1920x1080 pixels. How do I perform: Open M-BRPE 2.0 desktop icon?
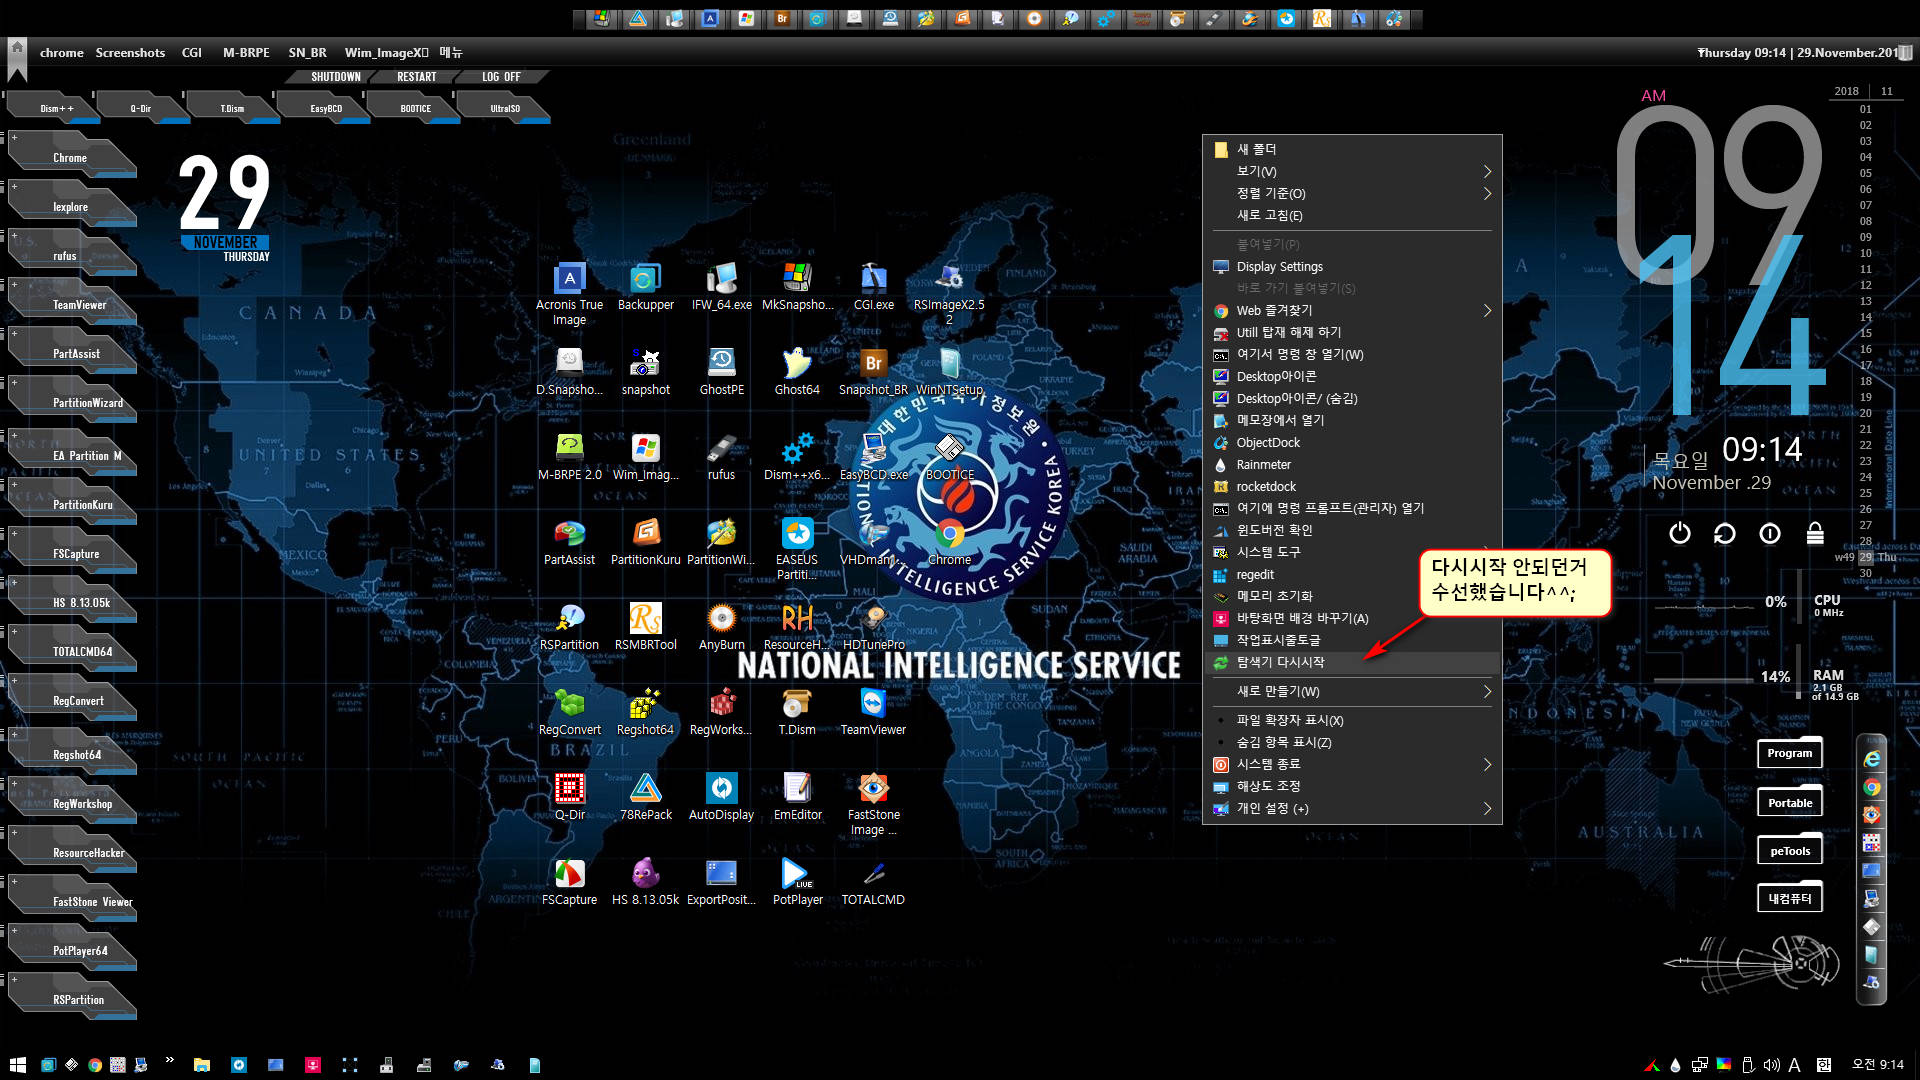569,457
